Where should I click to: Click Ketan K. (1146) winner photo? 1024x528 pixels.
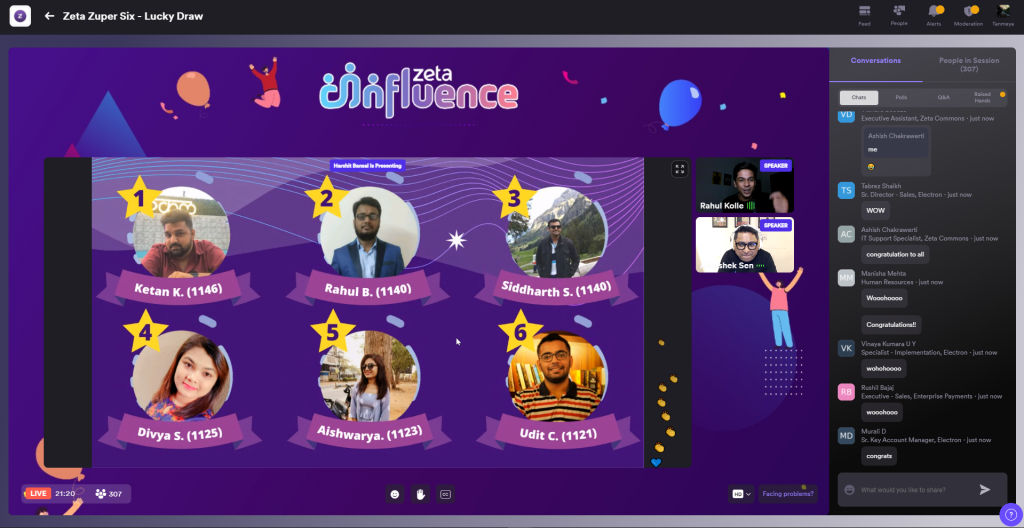(181, 233)
